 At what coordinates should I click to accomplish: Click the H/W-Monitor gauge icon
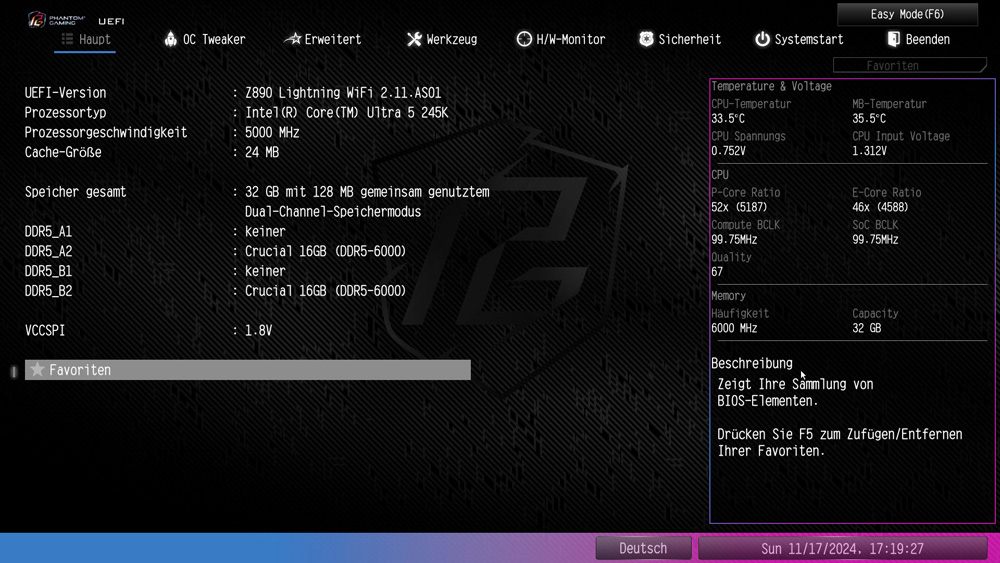(524, 39)
